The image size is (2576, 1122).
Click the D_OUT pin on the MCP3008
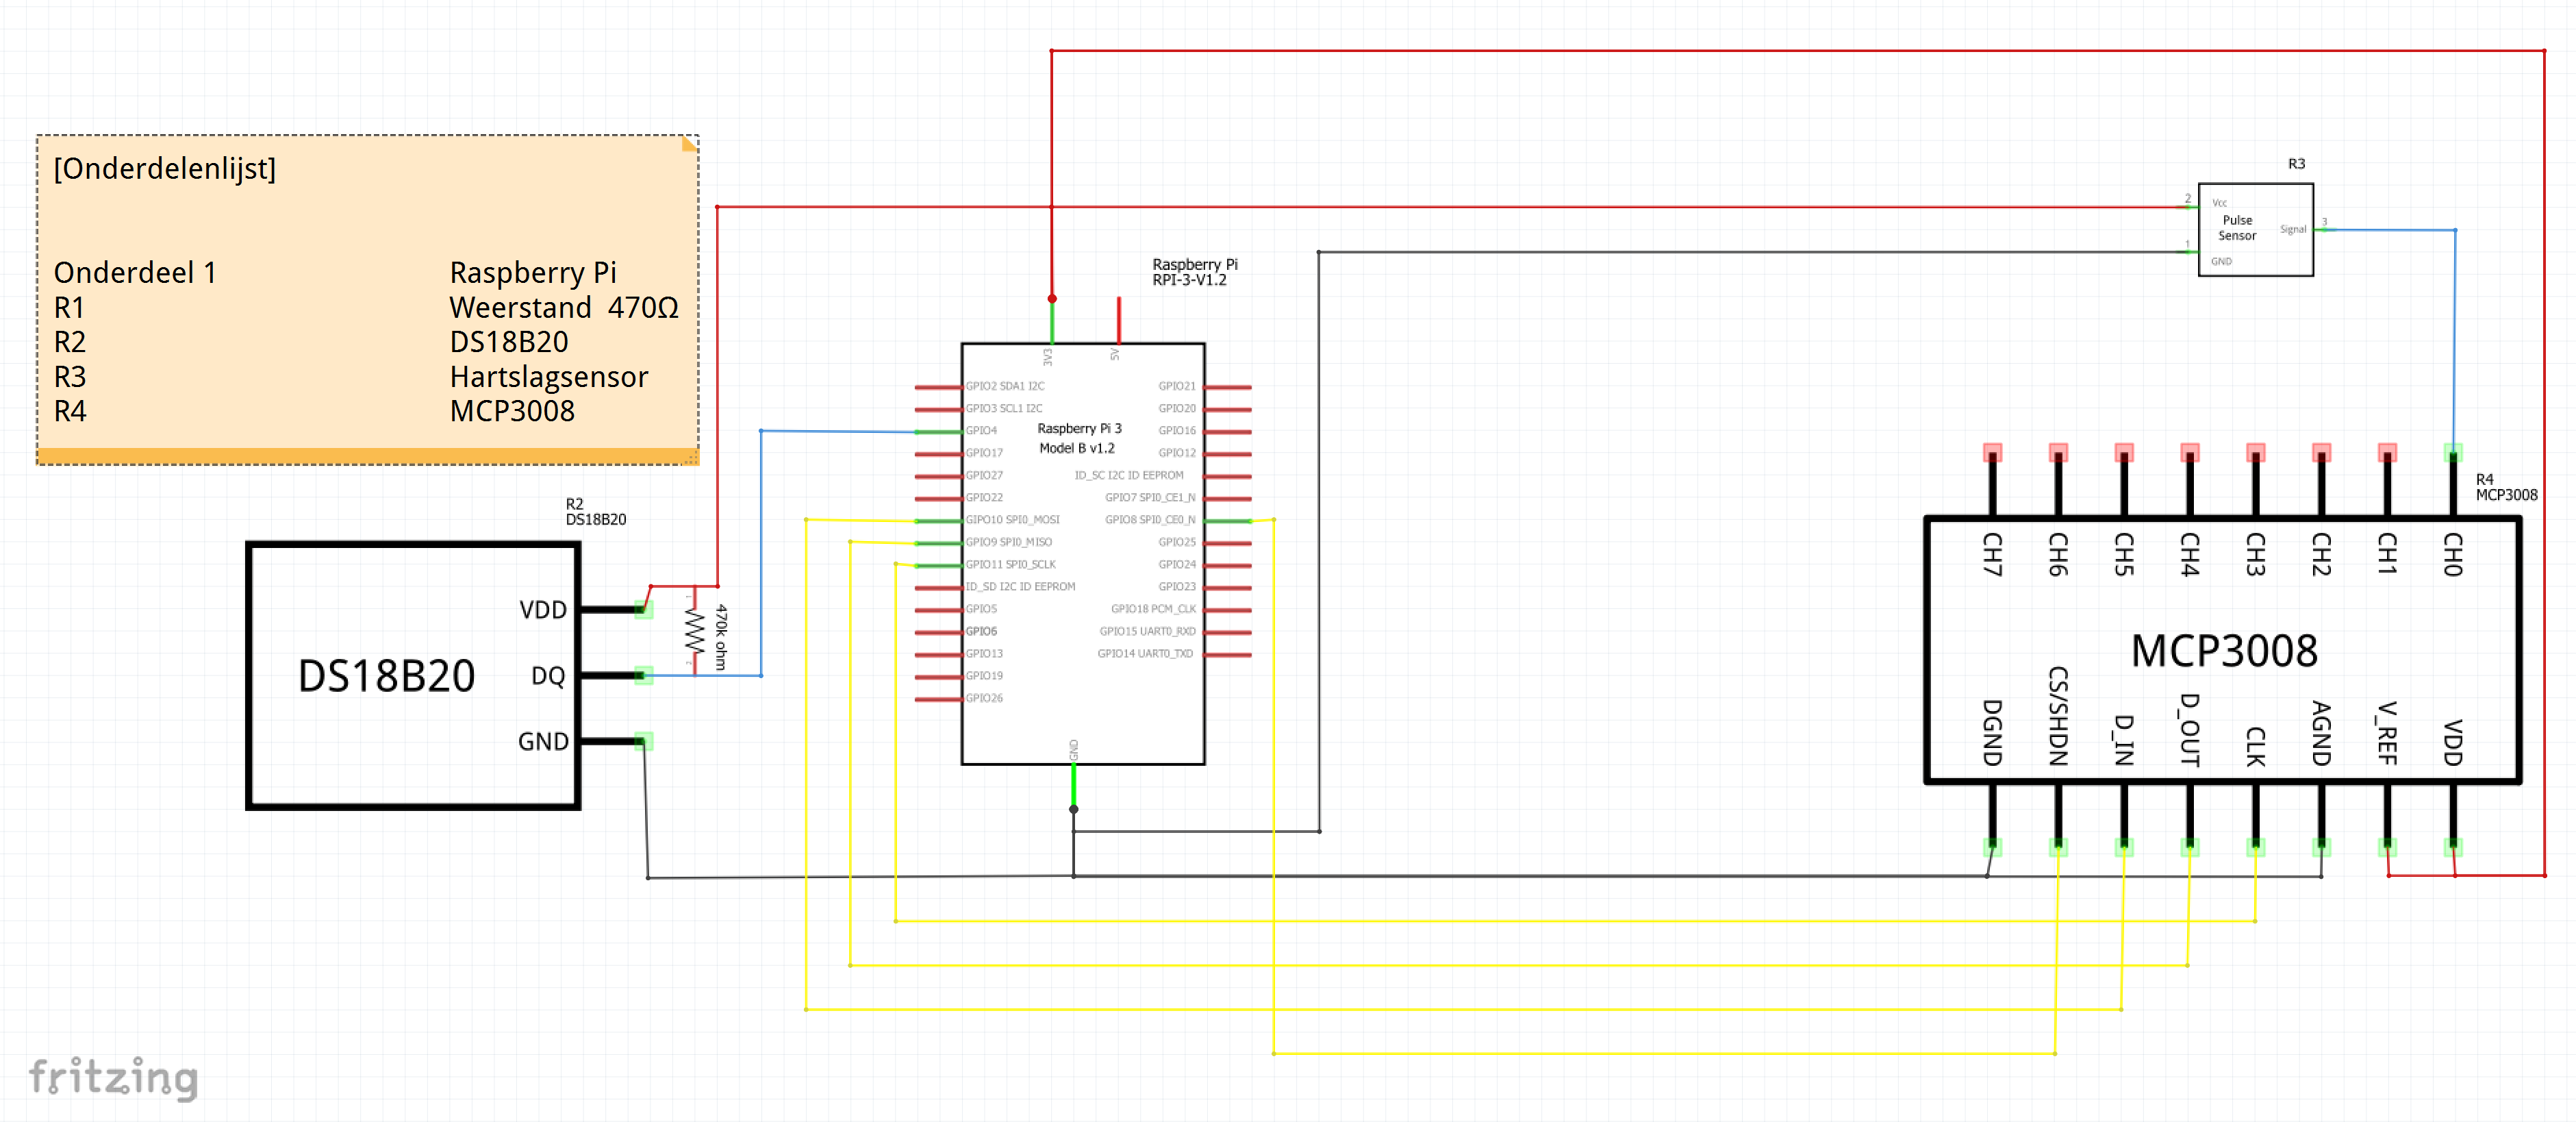(x=2190, y=820)
